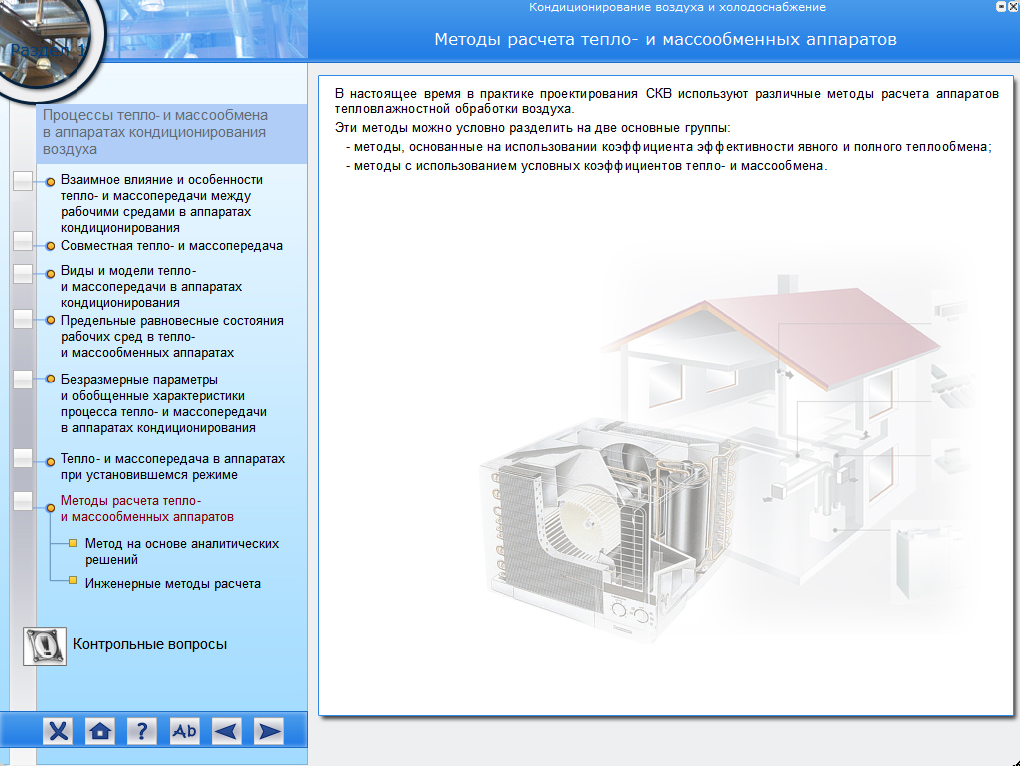Toggle marker box beside Совместная тепло- и массопередача
Image resolution: width=1020 pixels, height=766 pixels.
tap(24, 242)
